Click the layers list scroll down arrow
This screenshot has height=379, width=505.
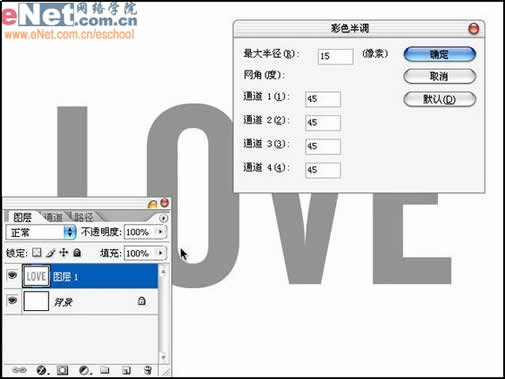[x=163, y=357]
